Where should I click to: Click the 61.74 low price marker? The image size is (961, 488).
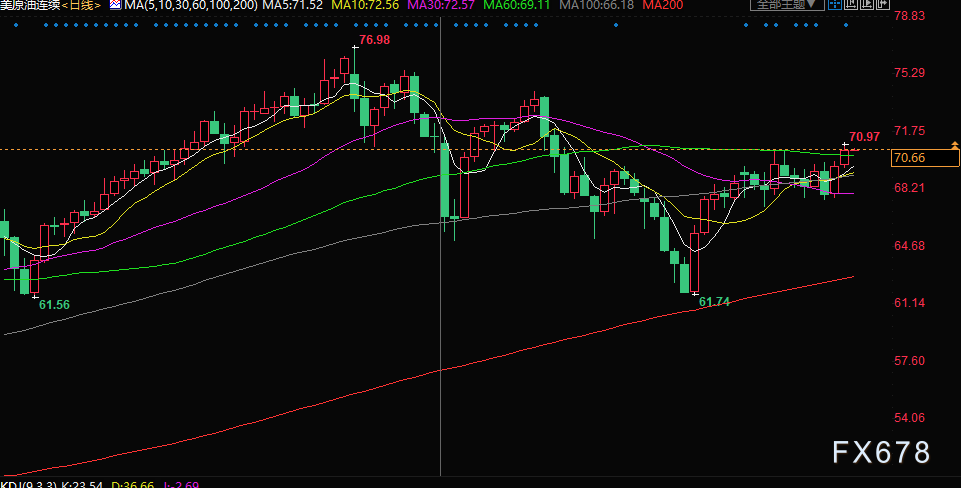(715, 301)
